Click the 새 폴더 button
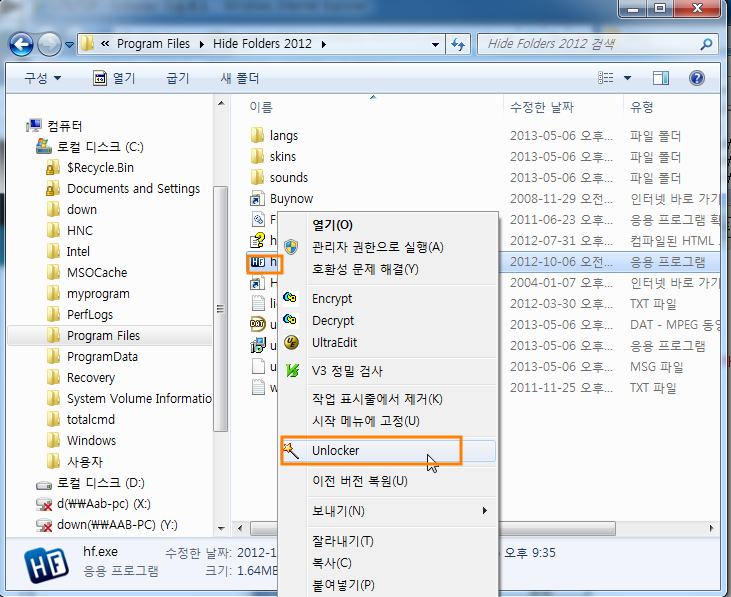The image size is (731, 597). coord(240,78)
